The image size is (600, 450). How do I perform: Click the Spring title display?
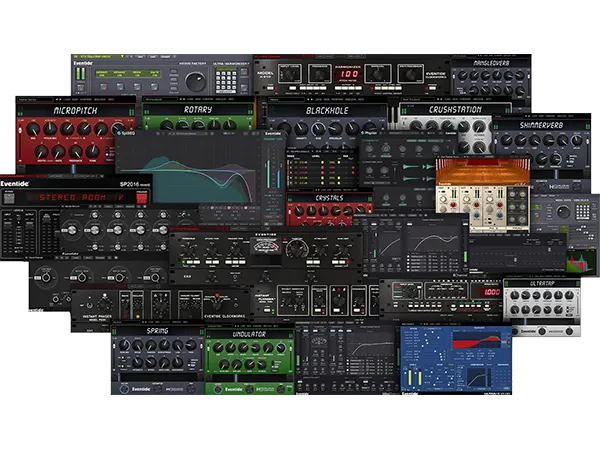coord(158,331)
